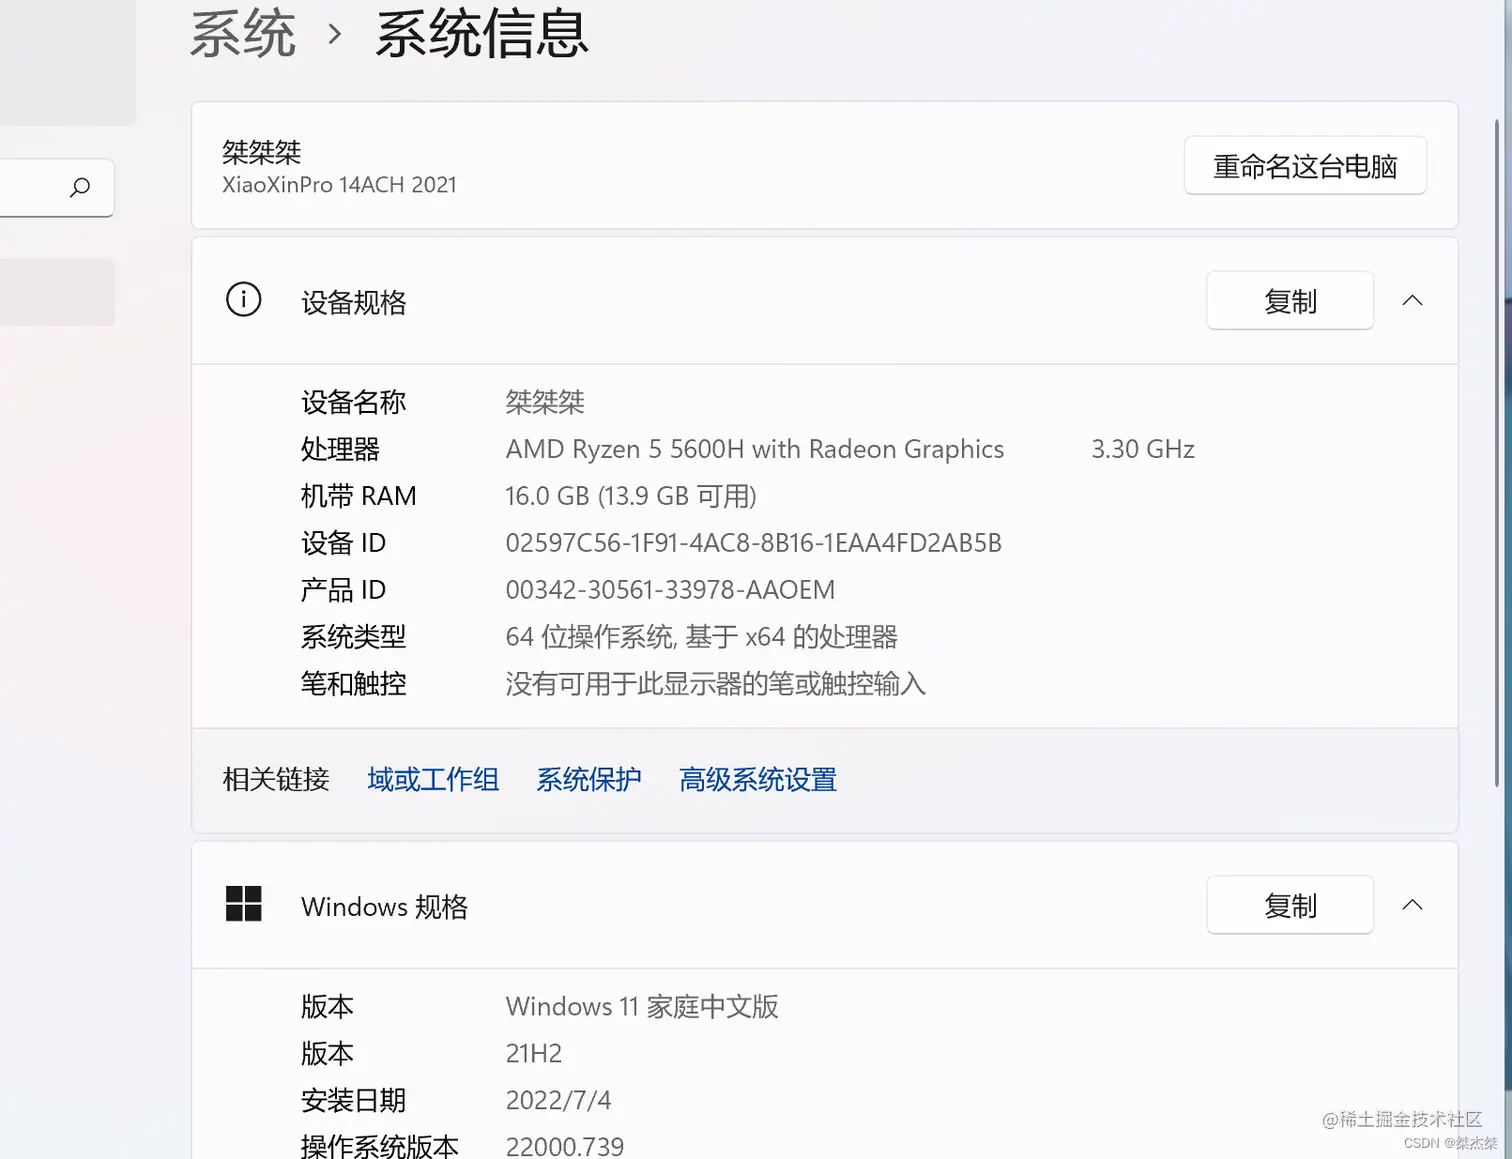Click the 设备 ID label

(343, 543)
